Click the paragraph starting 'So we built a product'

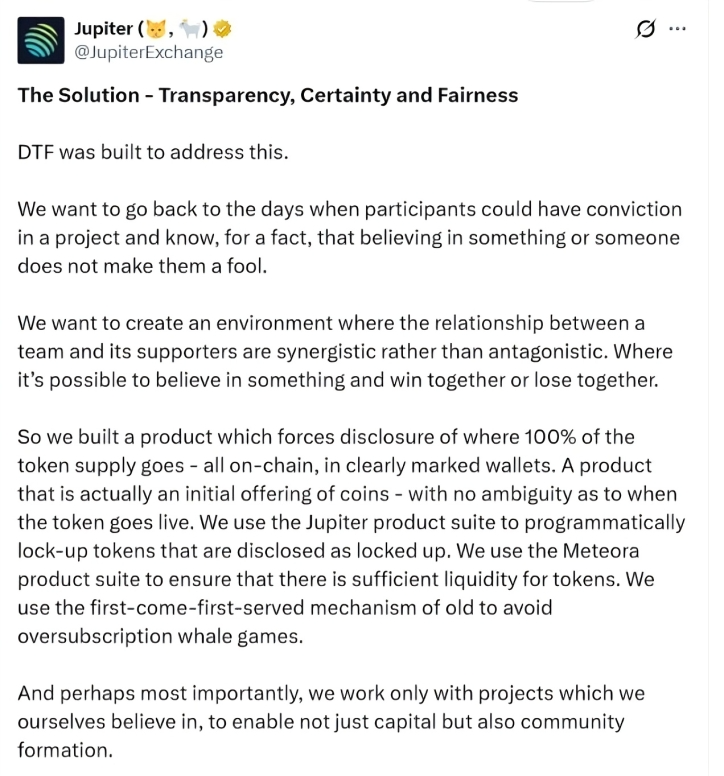click(x=350, y=536)
